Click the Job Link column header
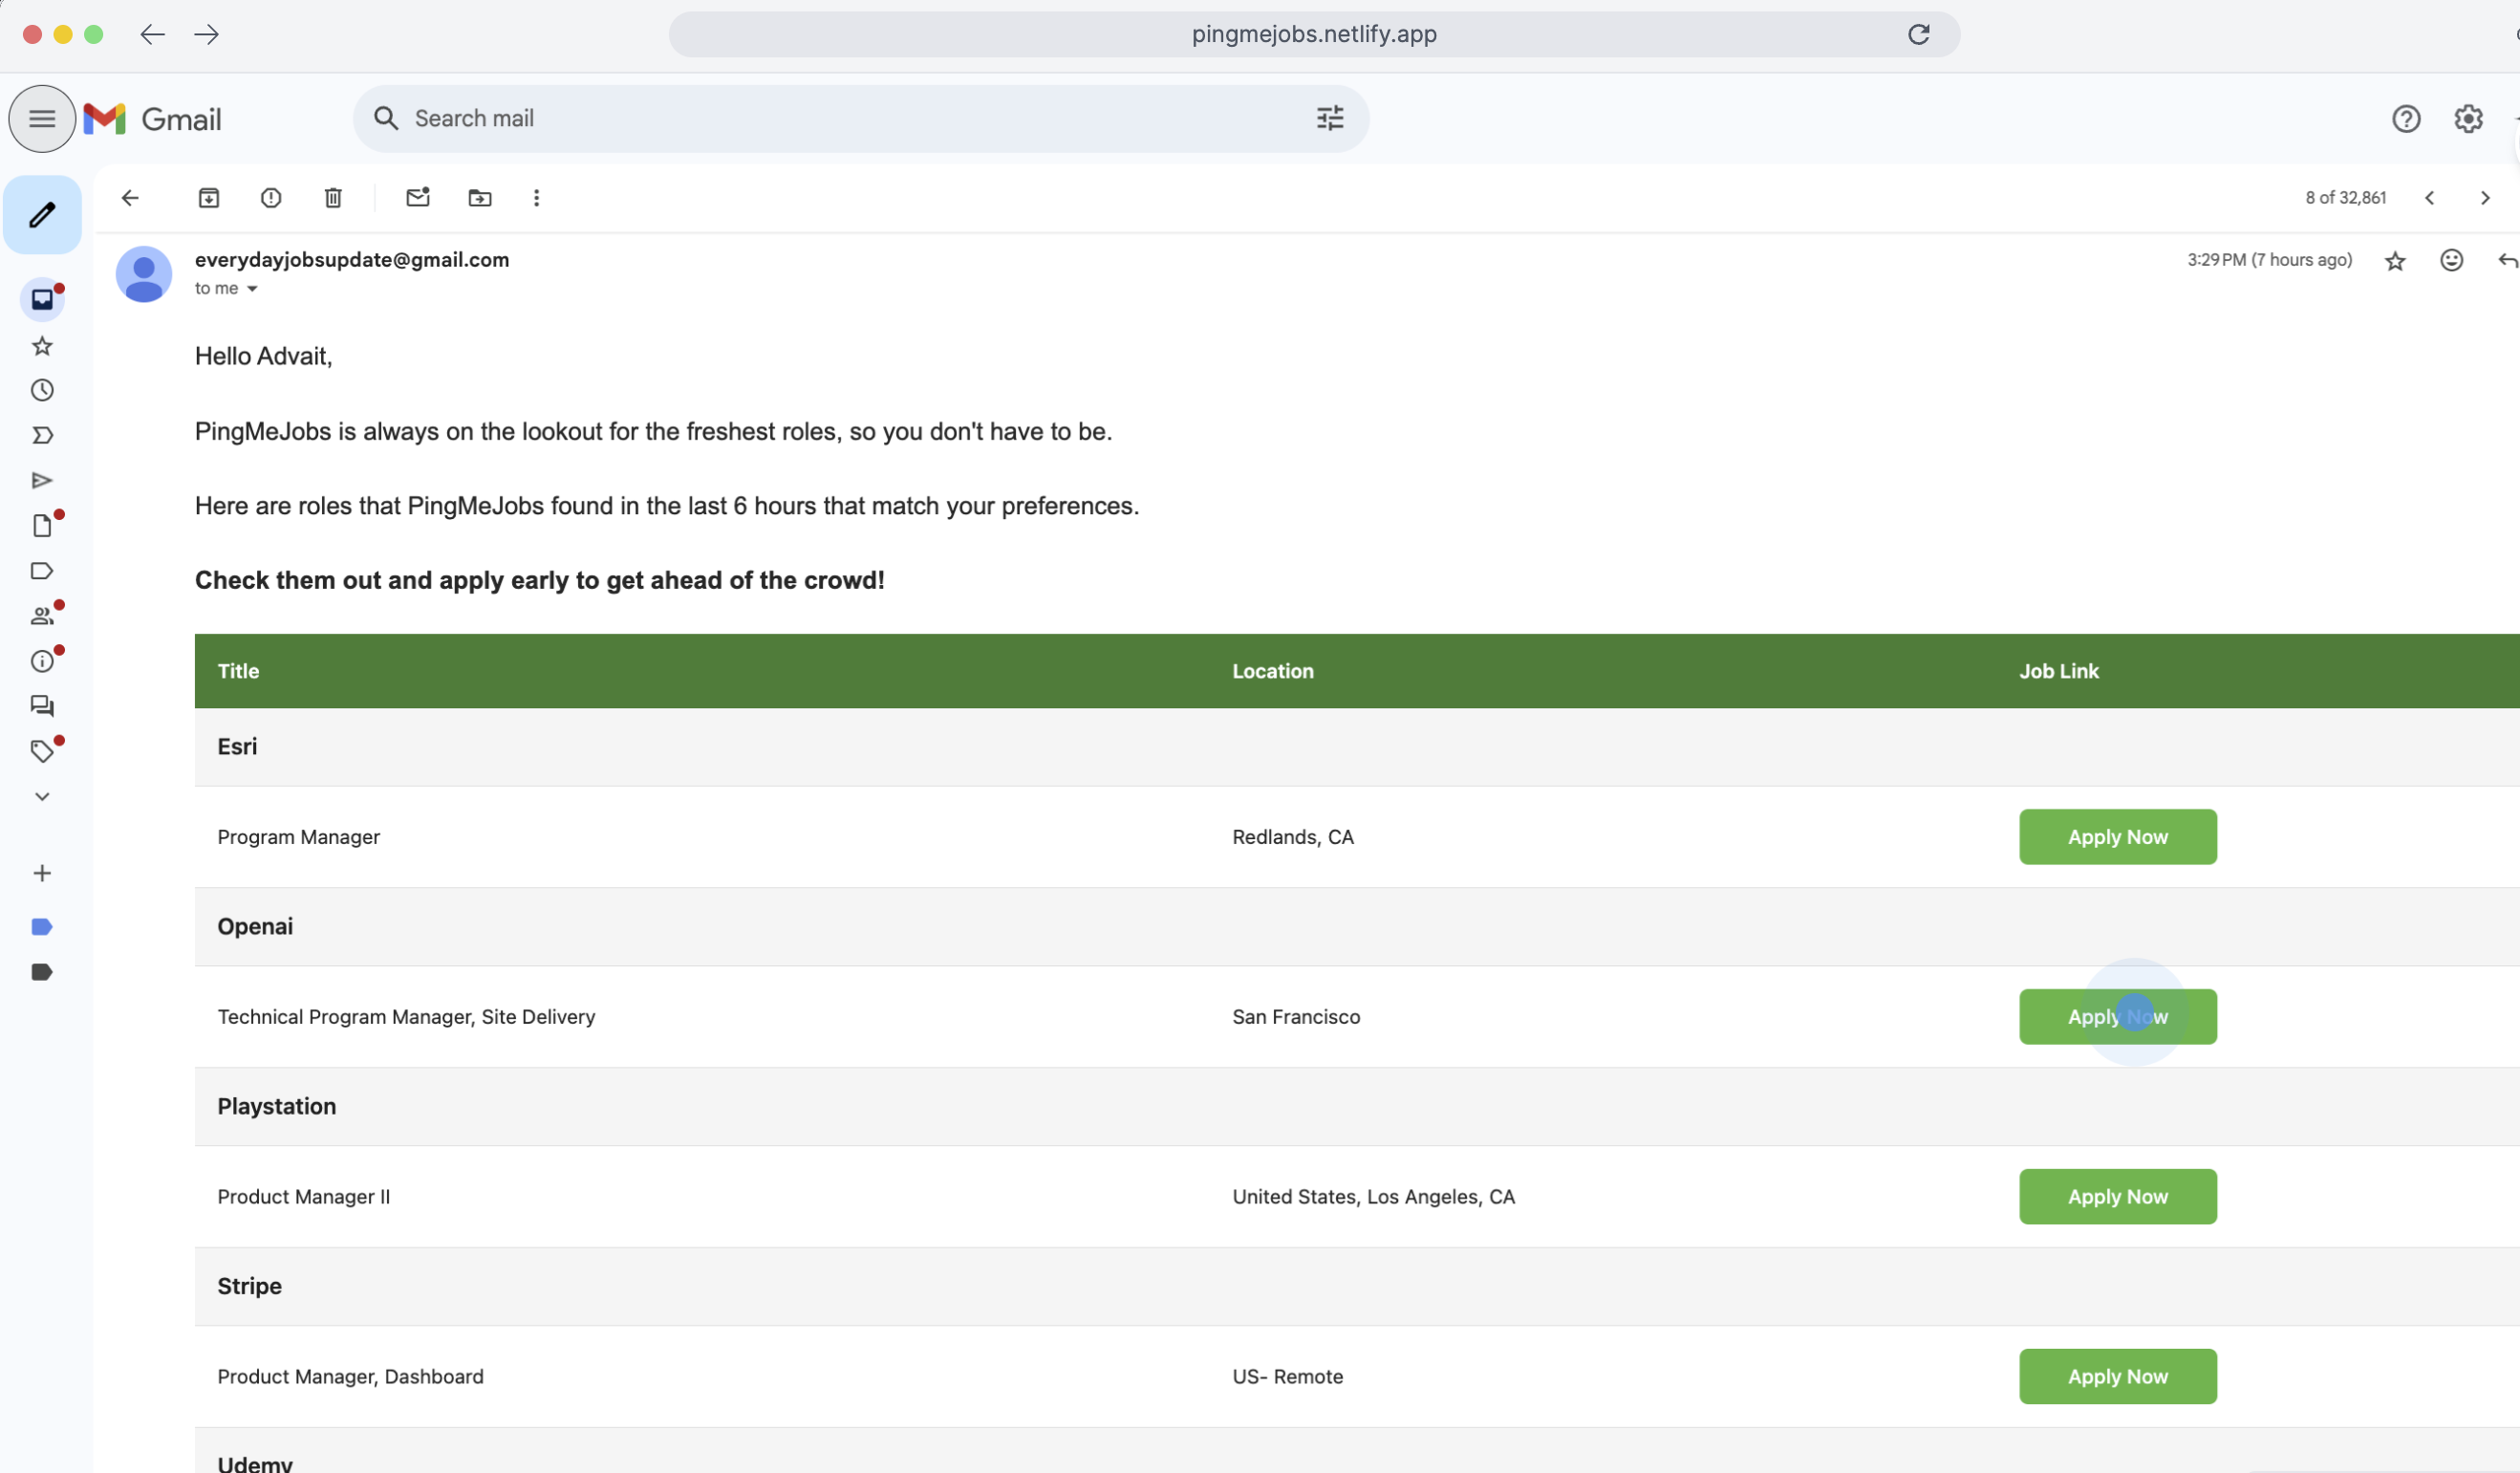The image size is (2520, 1473). click(2058, 672)
